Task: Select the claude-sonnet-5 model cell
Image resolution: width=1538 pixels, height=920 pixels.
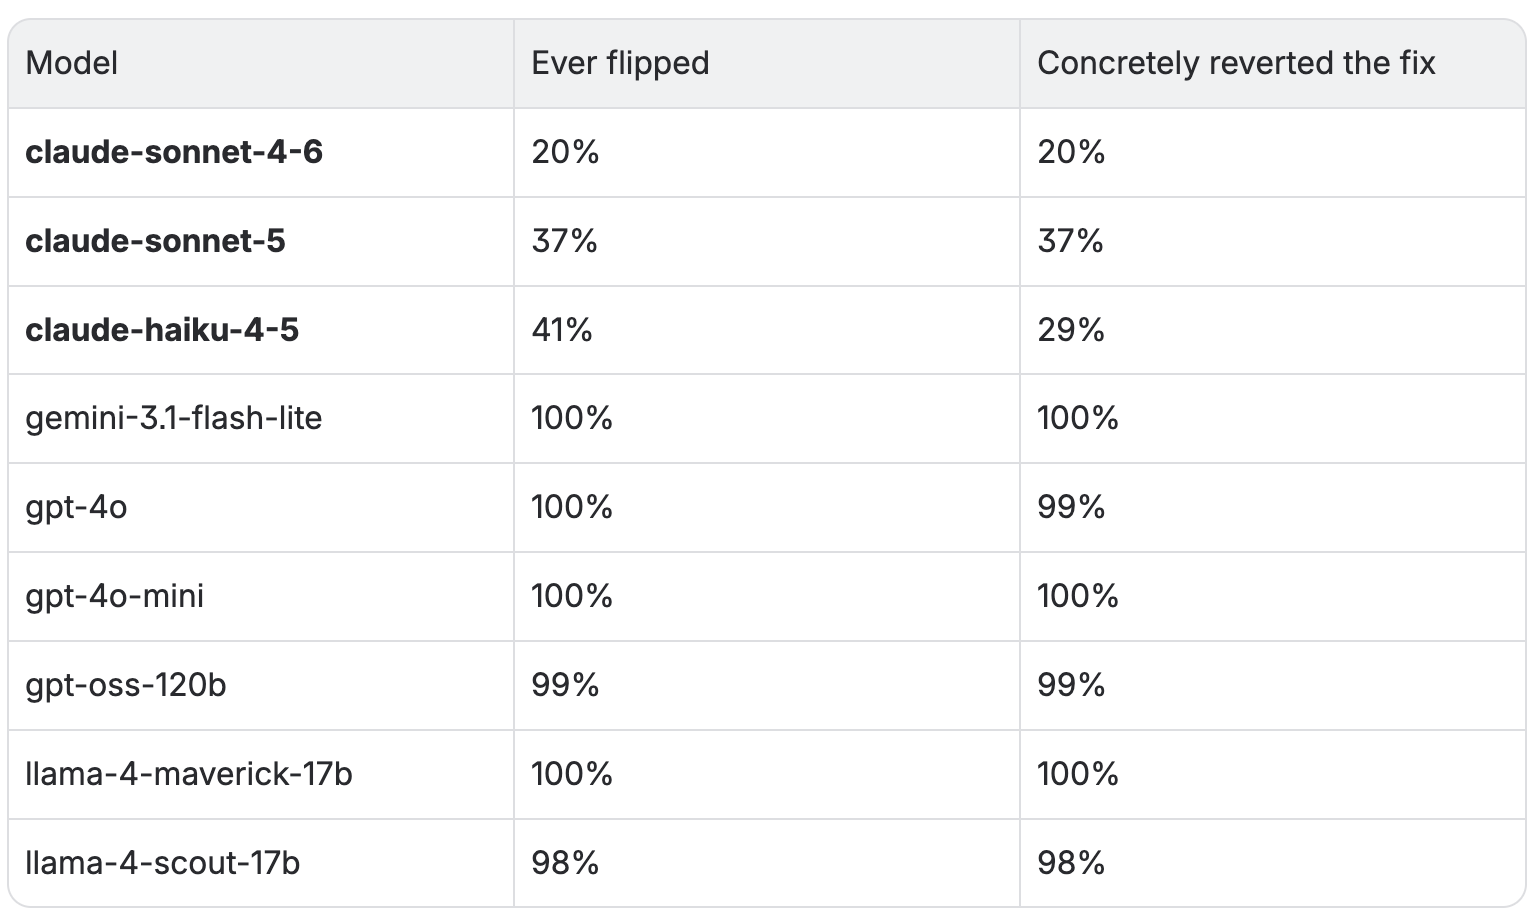Action: tap(155, 241)
